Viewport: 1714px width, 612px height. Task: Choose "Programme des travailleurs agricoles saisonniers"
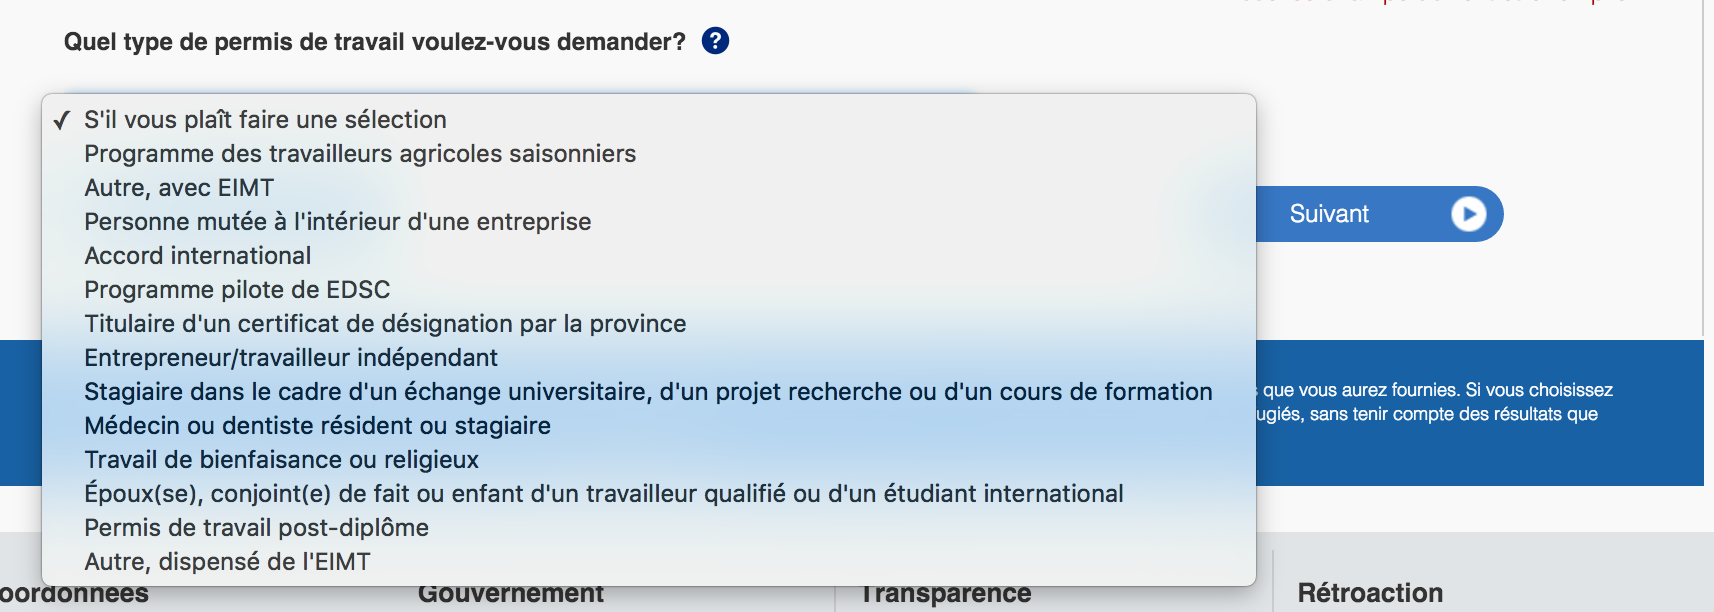360,154
